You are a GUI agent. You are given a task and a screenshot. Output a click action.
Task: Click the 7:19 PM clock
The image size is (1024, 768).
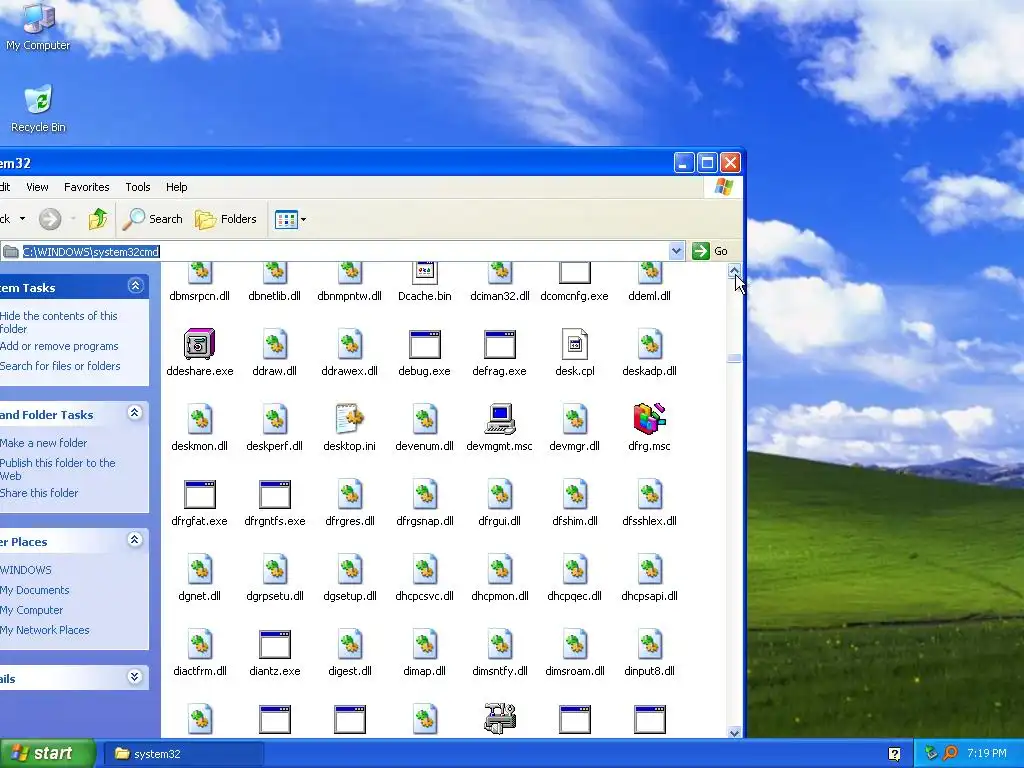[x=986, y=754]
